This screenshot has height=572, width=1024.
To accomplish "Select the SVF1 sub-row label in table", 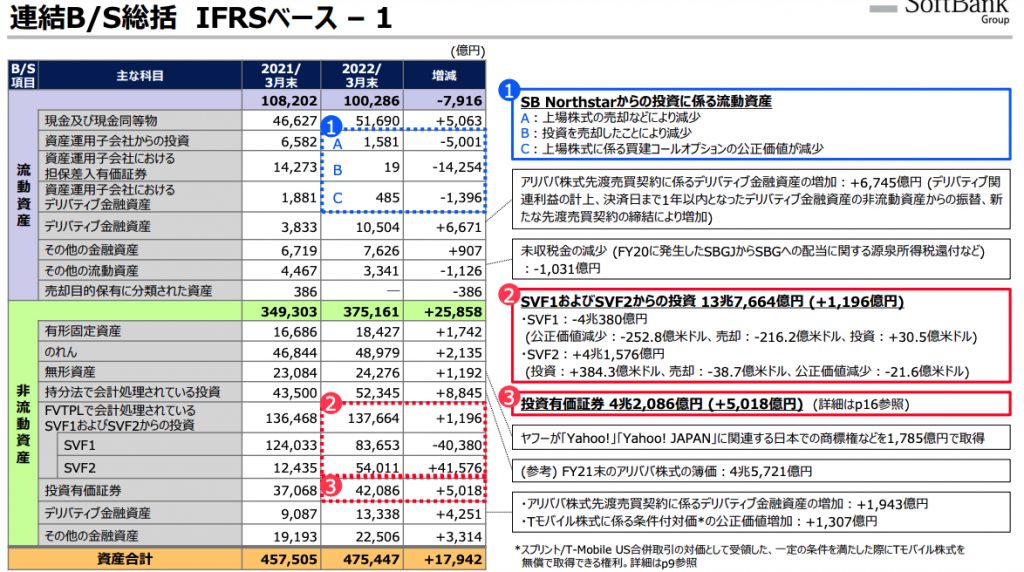I will point(79,446).
